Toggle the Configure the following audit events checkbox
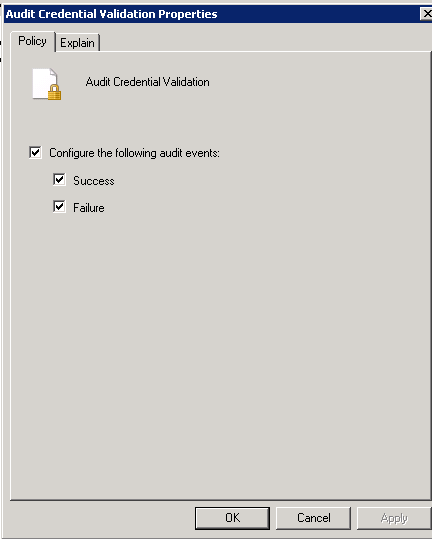 [x=35, y=152]
